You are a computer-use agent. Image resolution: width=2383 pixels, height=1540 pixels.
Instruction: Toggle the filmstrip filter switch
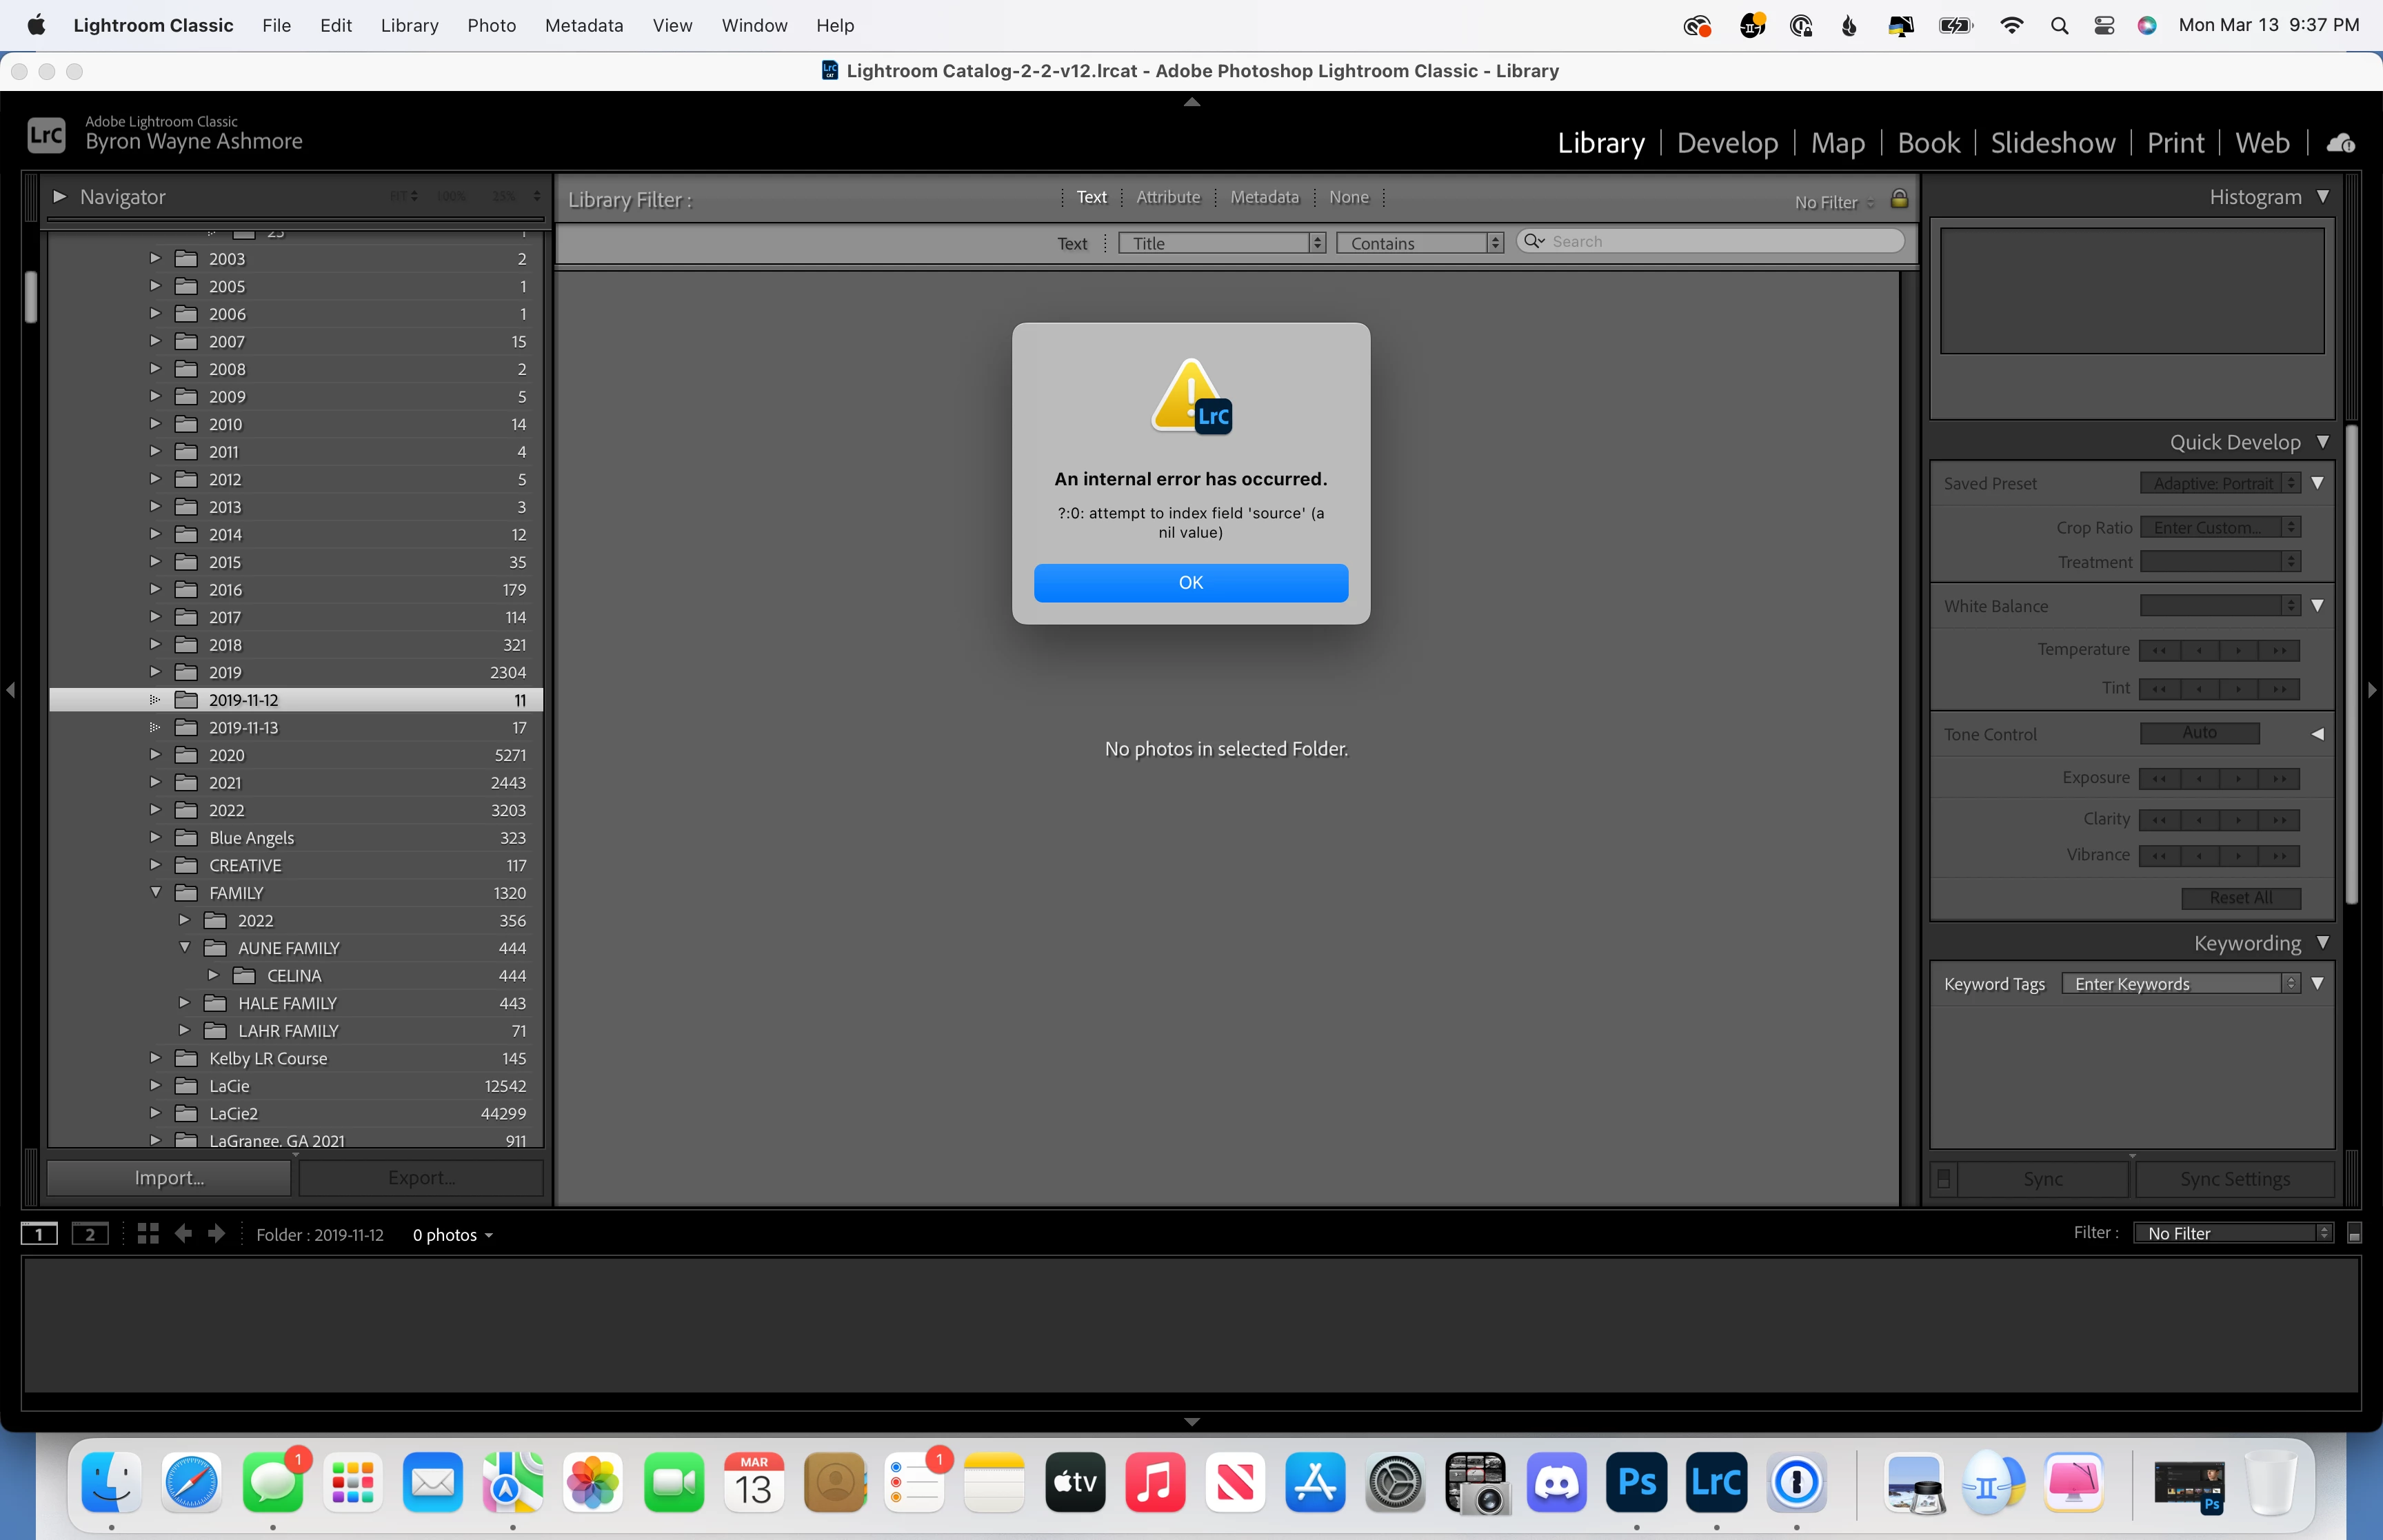[x=2354, y=1234]
